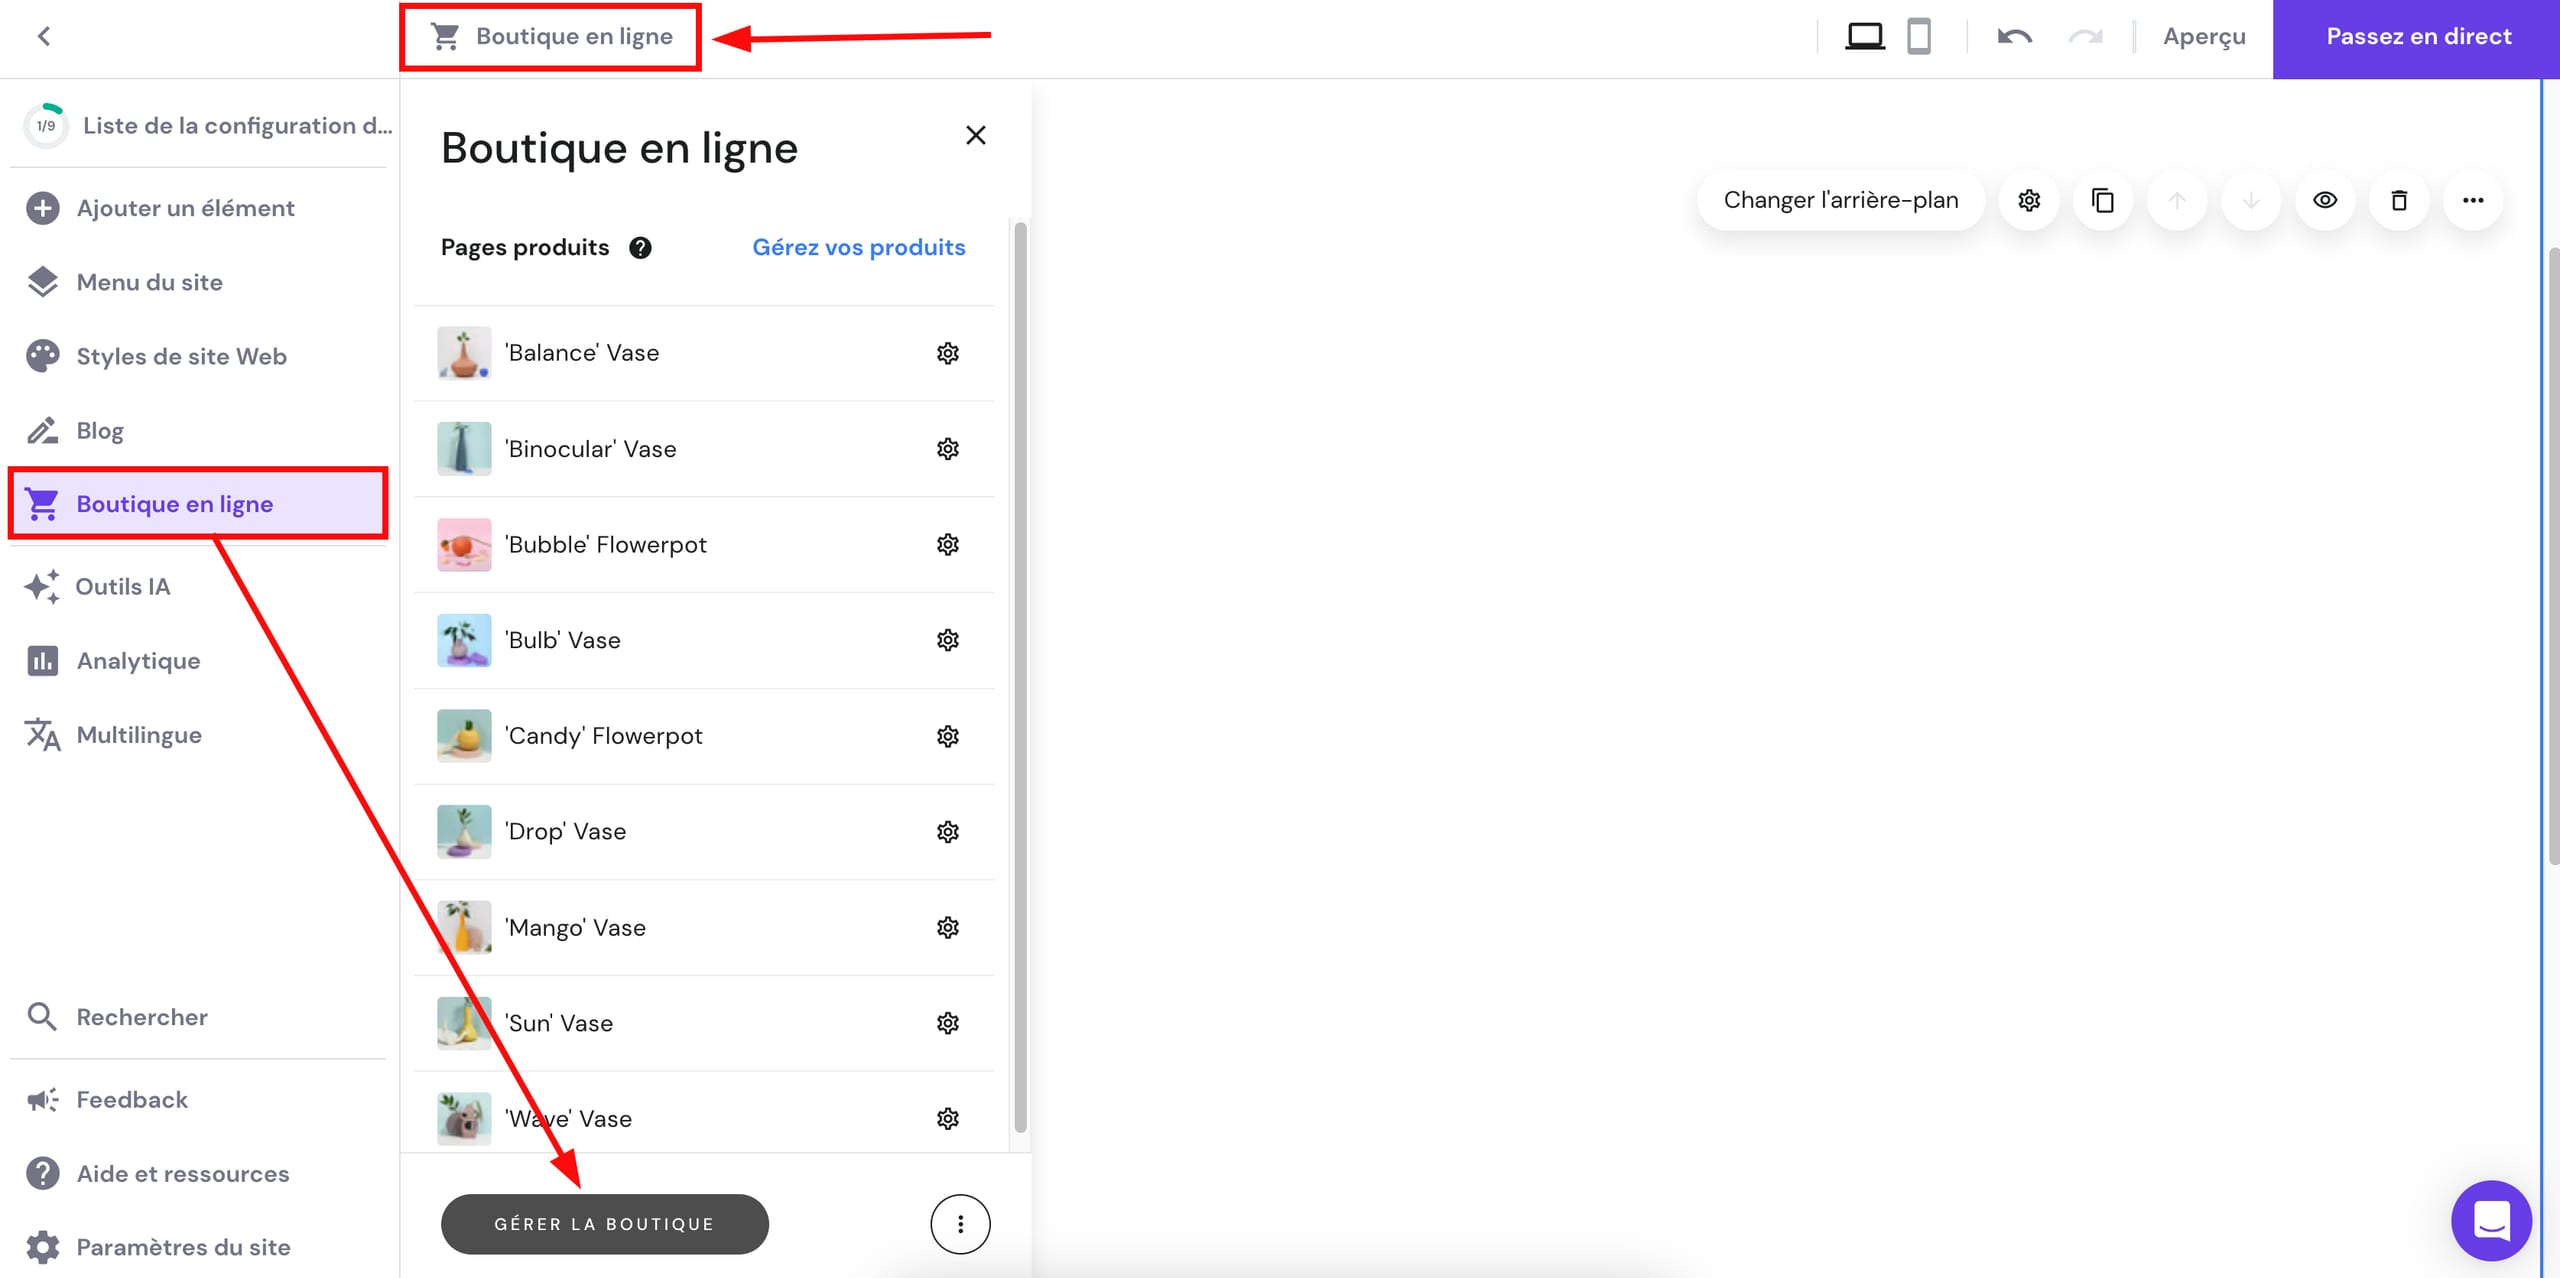Click help icon beside Pages produits
2560x1278 pixels.
[640, 248]
